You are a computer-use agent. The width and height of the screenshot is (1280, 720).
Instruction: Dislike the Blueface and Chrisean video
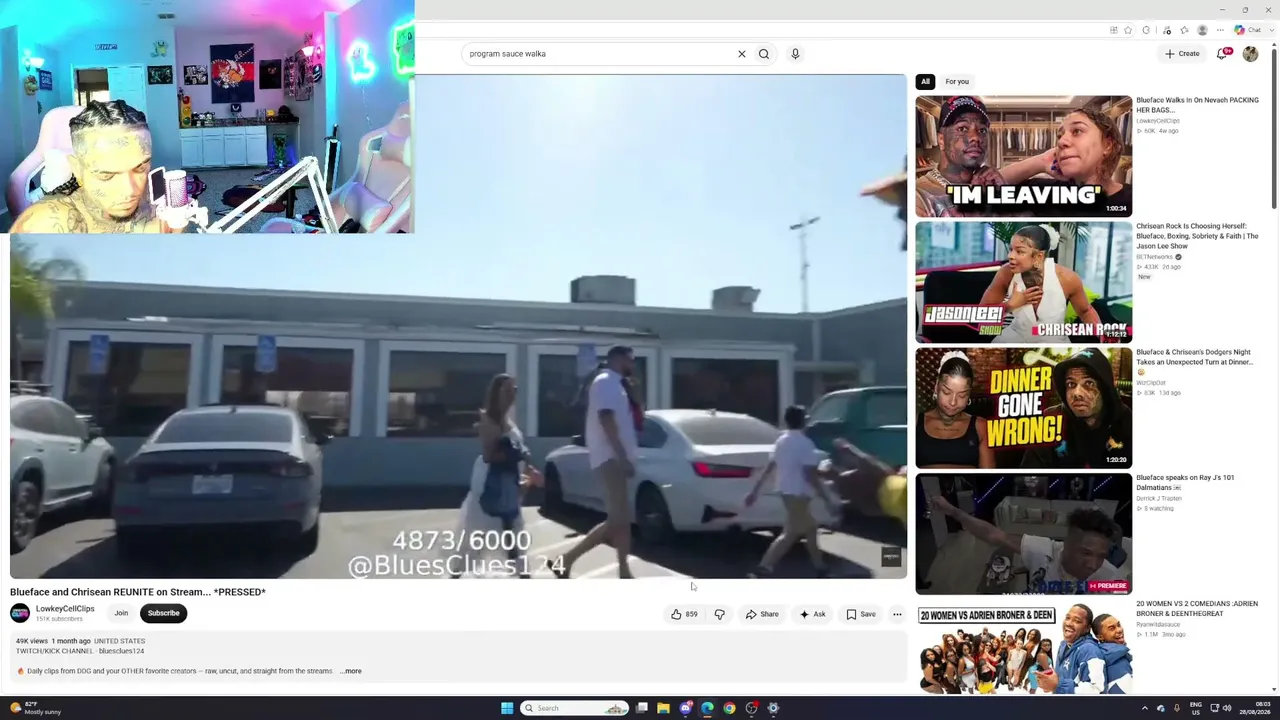(x=719, y=614)
